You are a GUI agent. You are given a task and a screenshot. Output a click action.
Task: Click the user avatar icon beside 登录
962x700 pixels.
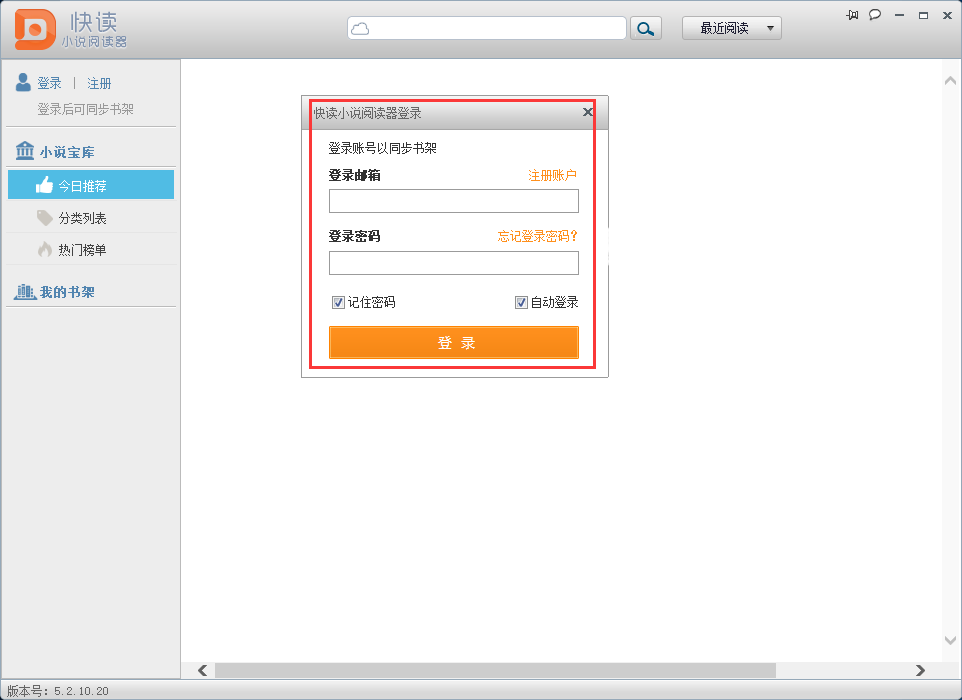tap(22, 82)
